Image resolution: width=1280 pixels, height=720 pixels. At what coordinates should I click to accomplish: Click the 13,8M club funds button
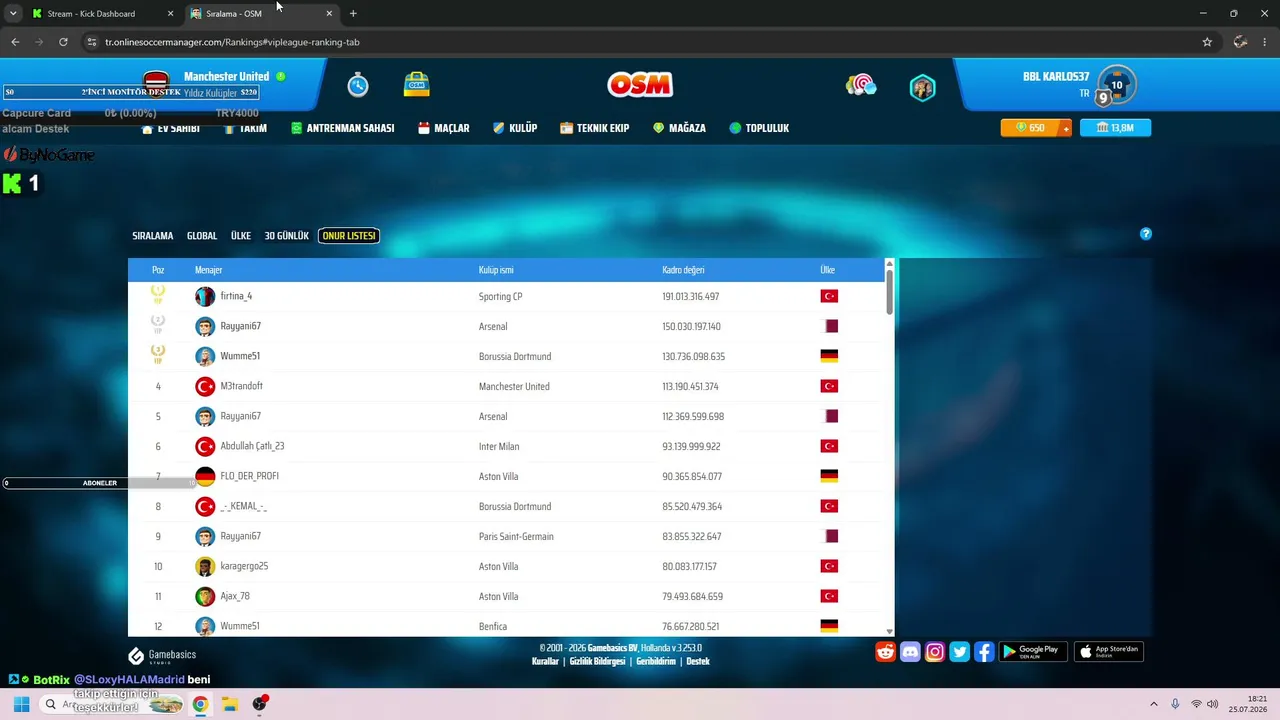(1116, 128)
